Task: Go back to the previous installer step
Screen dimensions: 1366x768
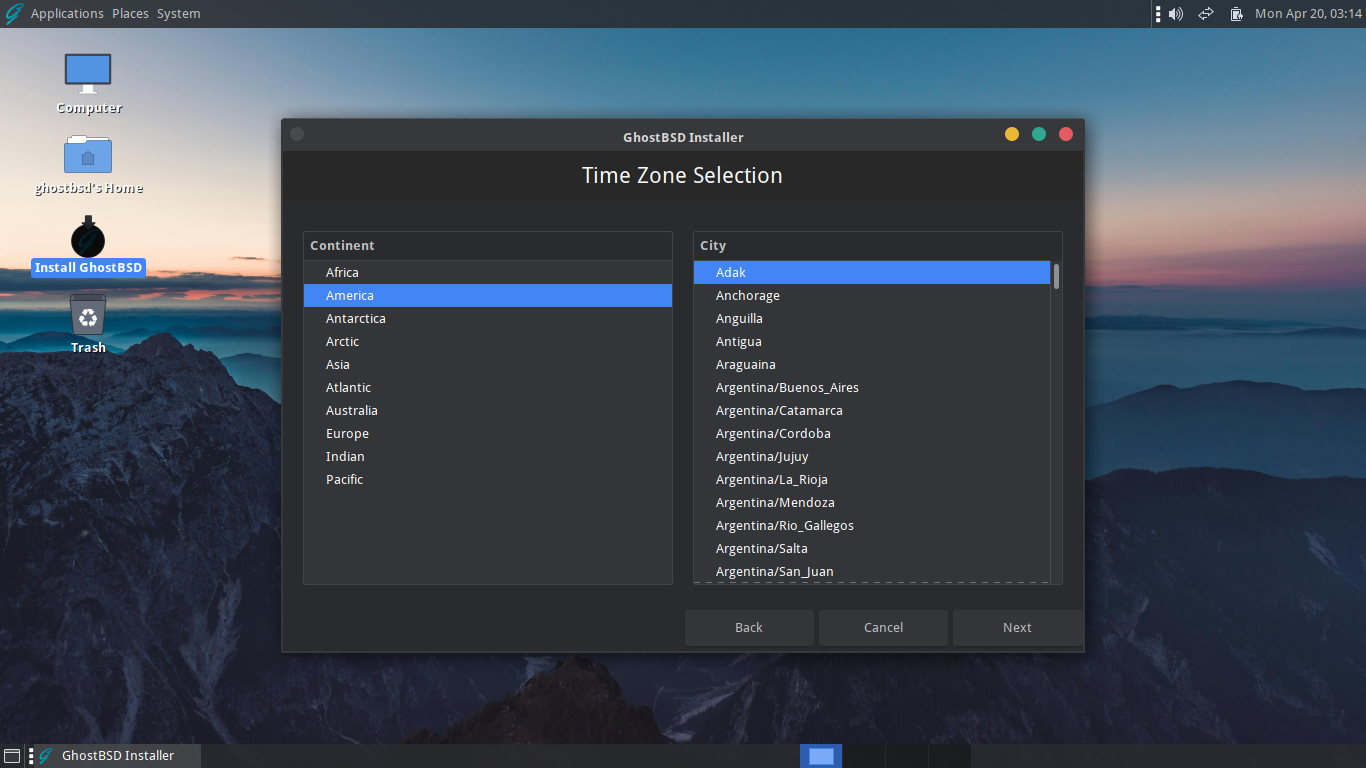Action: pos(749,628)
